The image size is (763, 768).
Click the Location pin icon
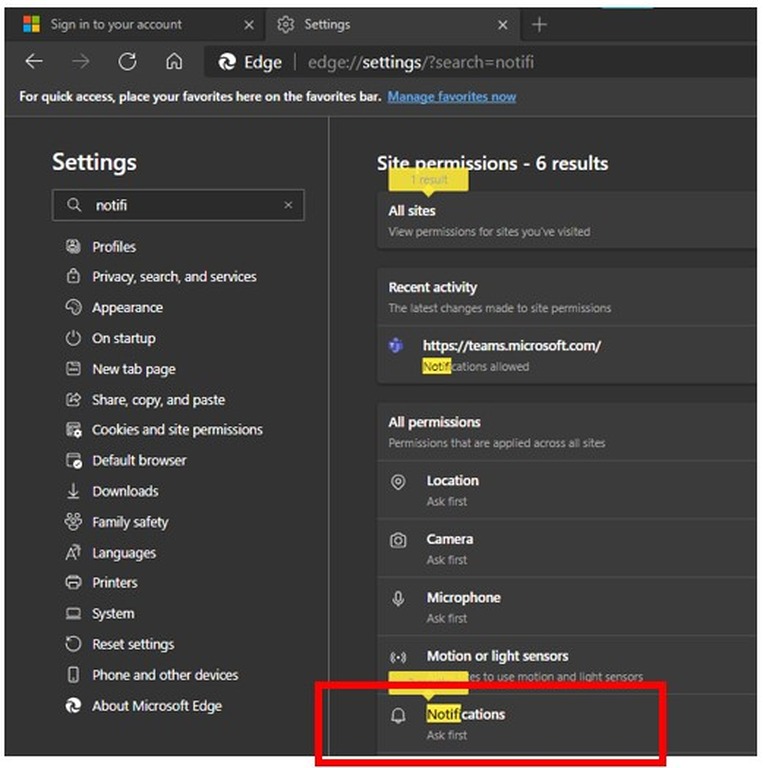coord(398,482)
